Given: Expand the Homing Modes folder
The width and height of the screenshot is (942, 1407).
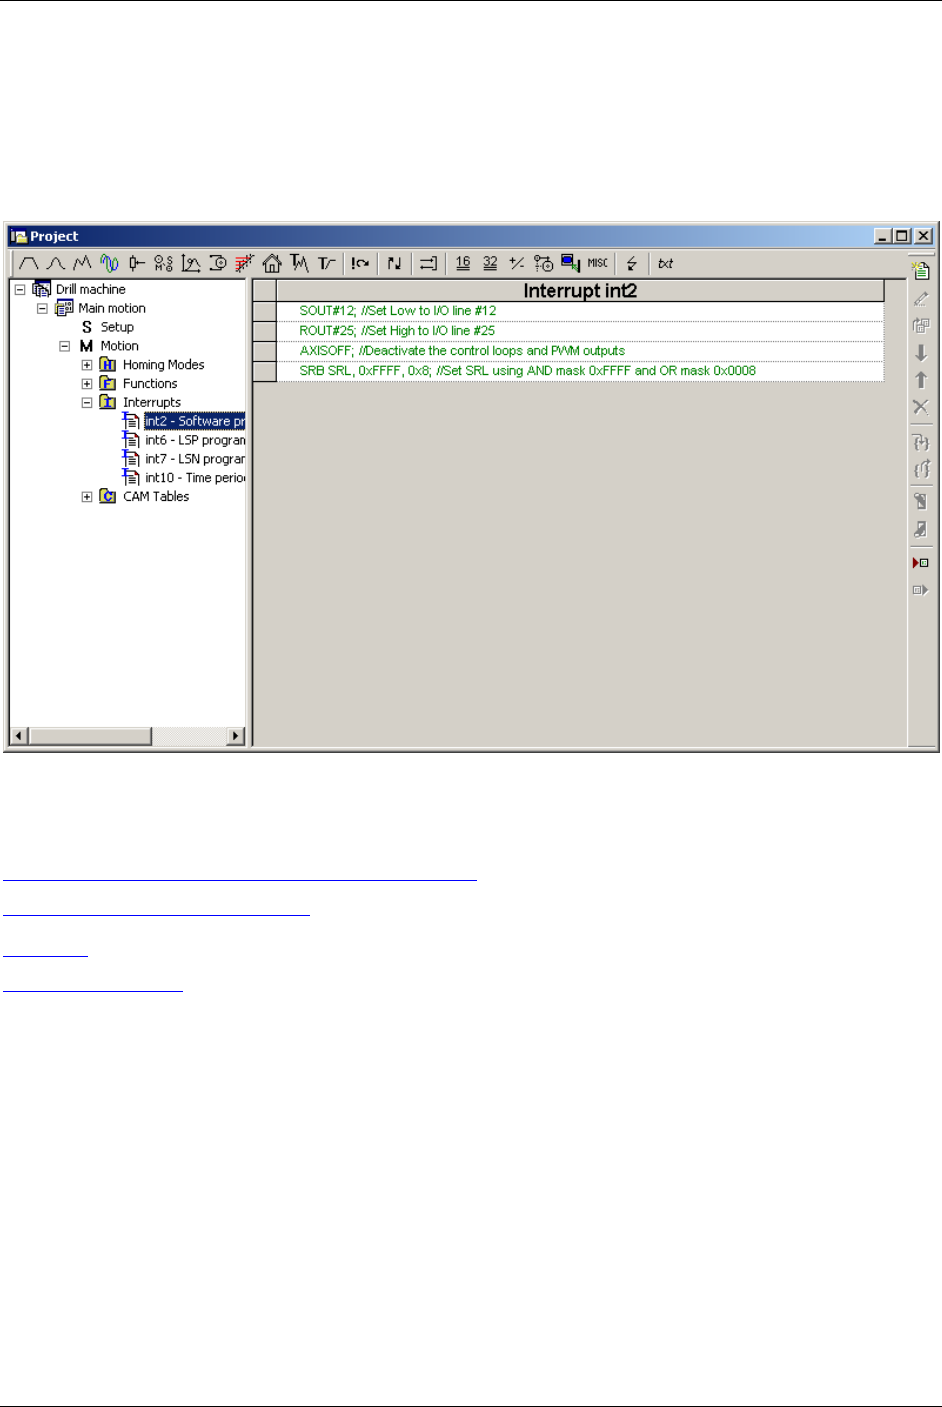Looking at the screenshot, I should coord(87,365).
